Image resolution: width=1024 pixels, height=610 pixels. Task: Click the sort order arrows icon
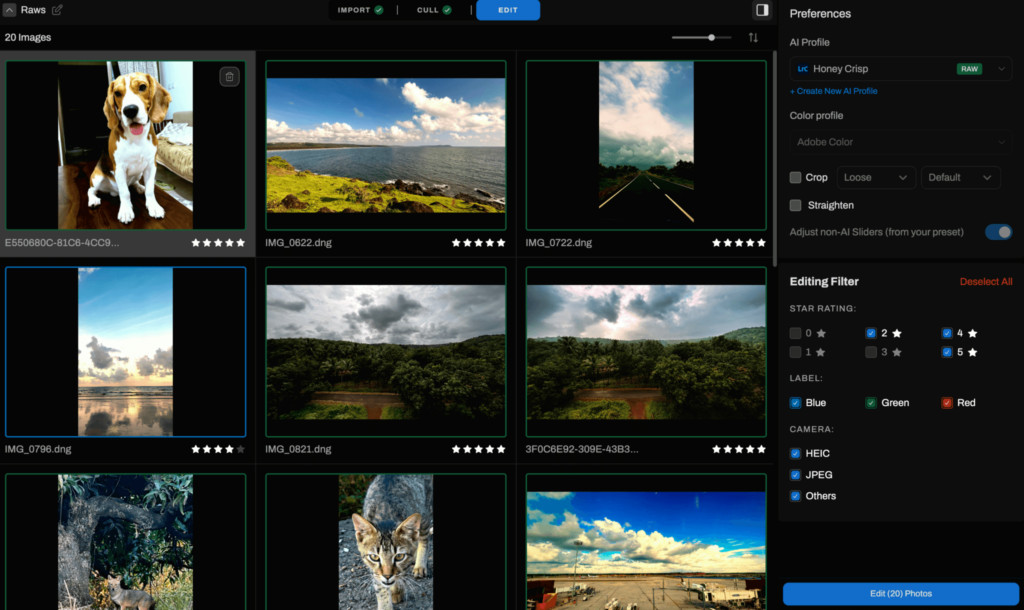click(x=753, y=37)
